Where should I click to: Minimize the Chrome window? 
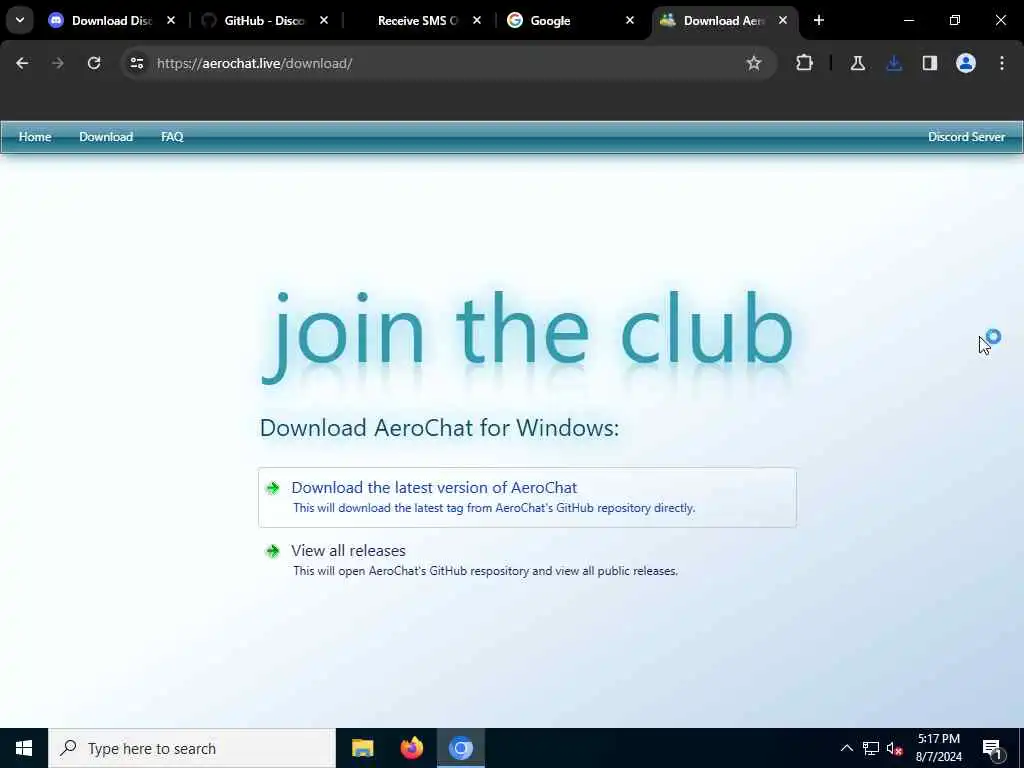(908, 20)
